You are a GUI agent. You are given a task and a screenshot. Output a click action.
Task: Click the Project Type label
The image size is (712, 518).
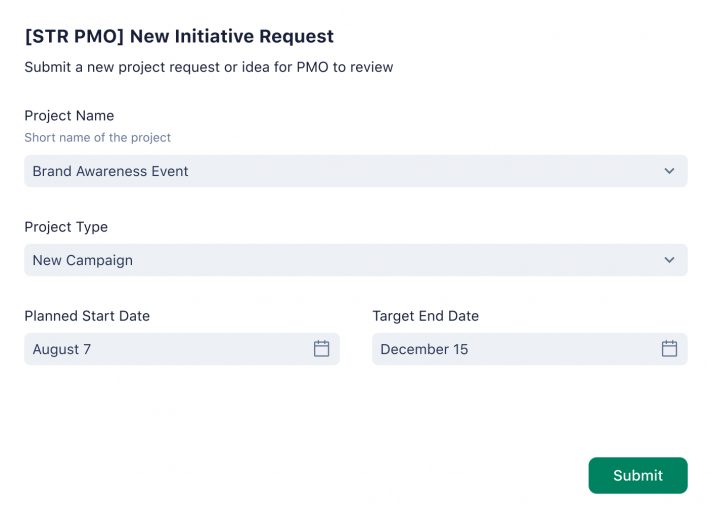coord(66,227)
